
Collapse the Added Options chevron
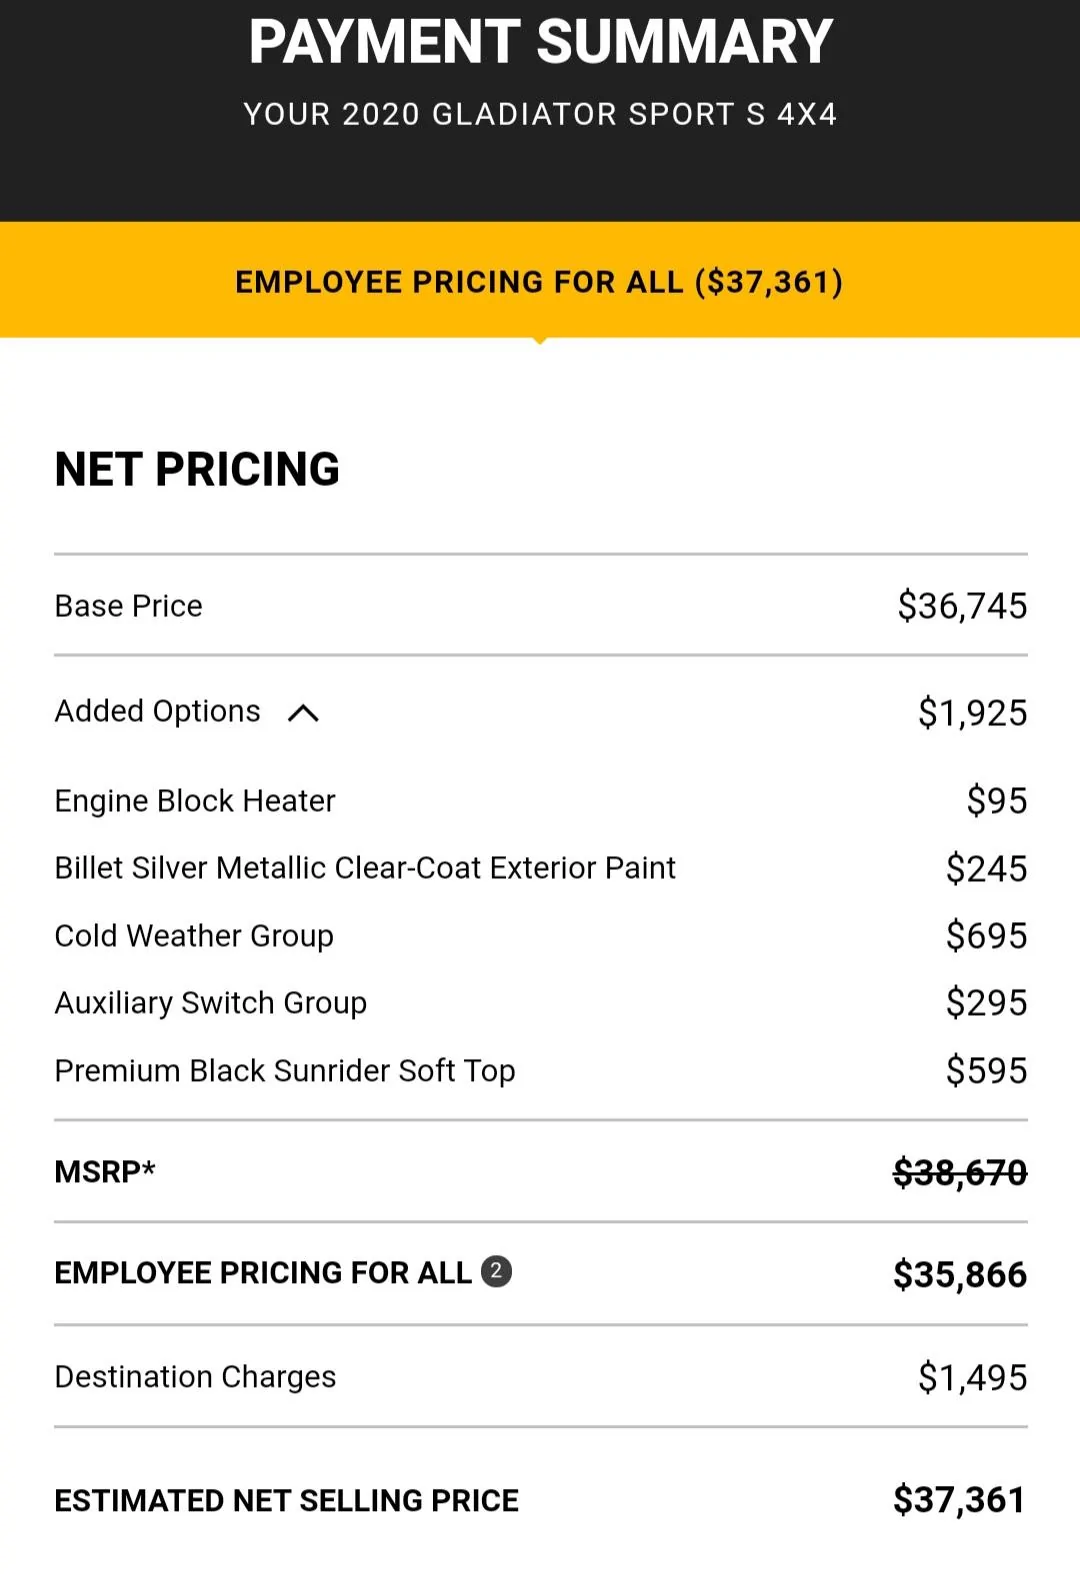tap(303, 713)
